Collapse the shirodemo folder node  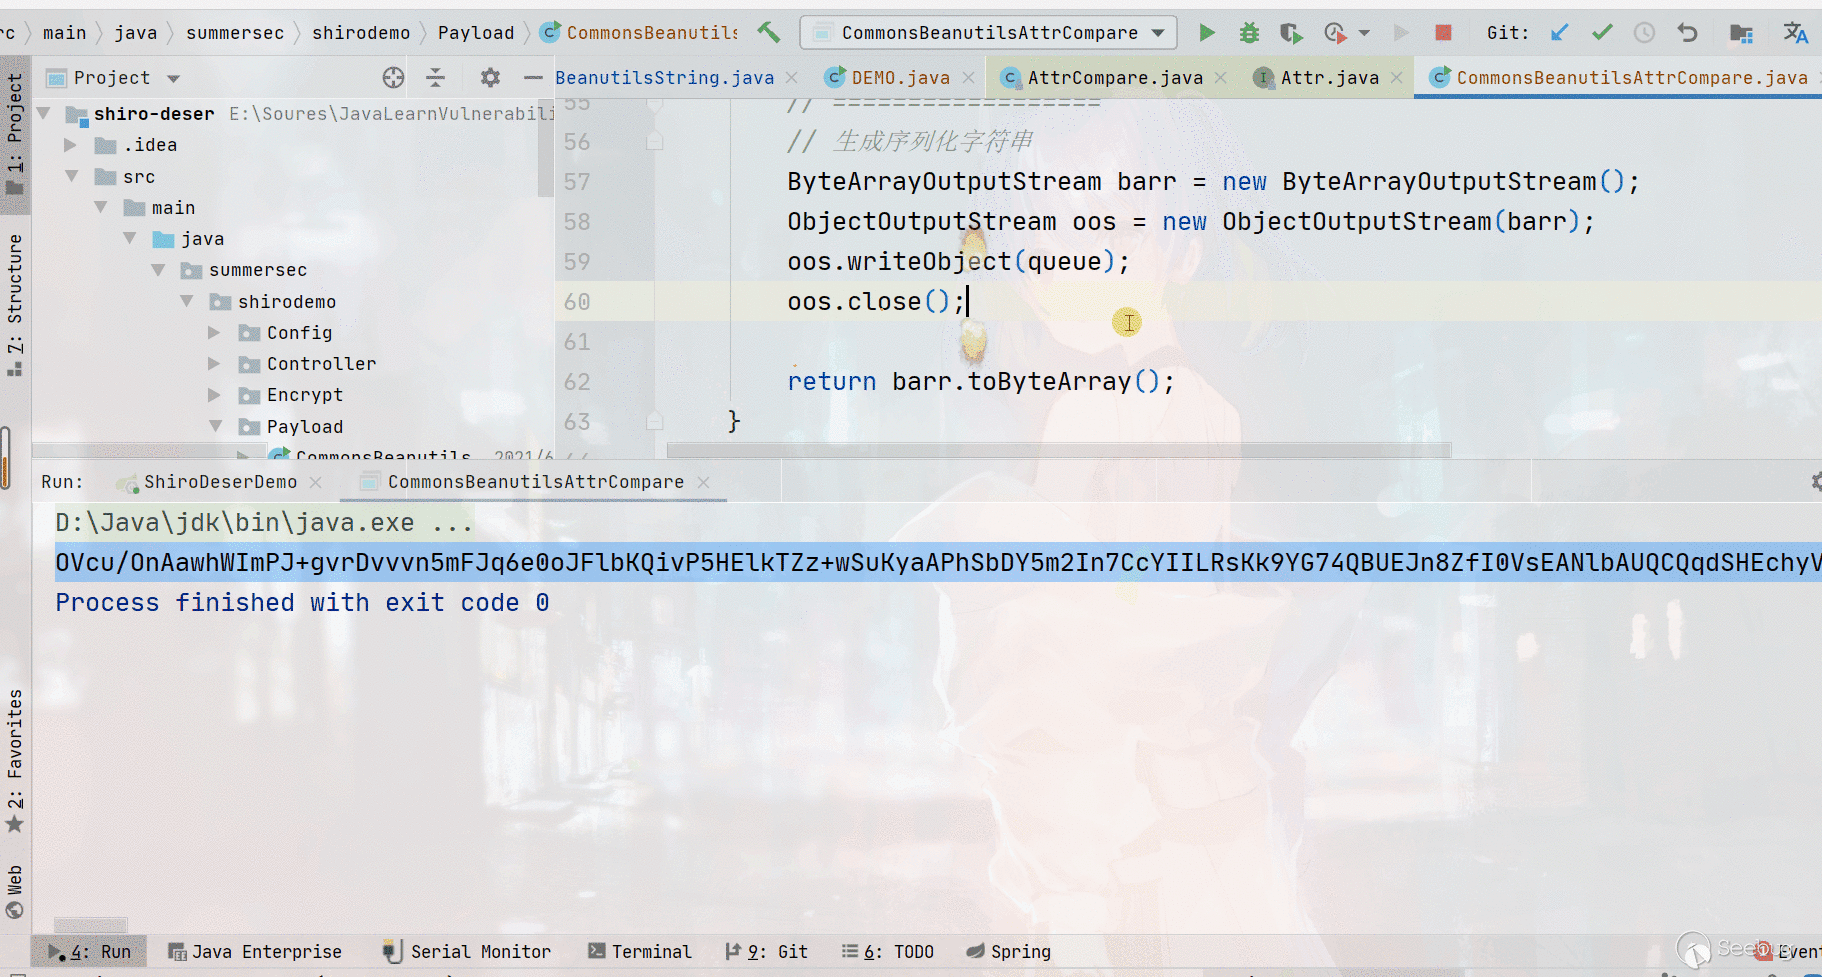186,302
